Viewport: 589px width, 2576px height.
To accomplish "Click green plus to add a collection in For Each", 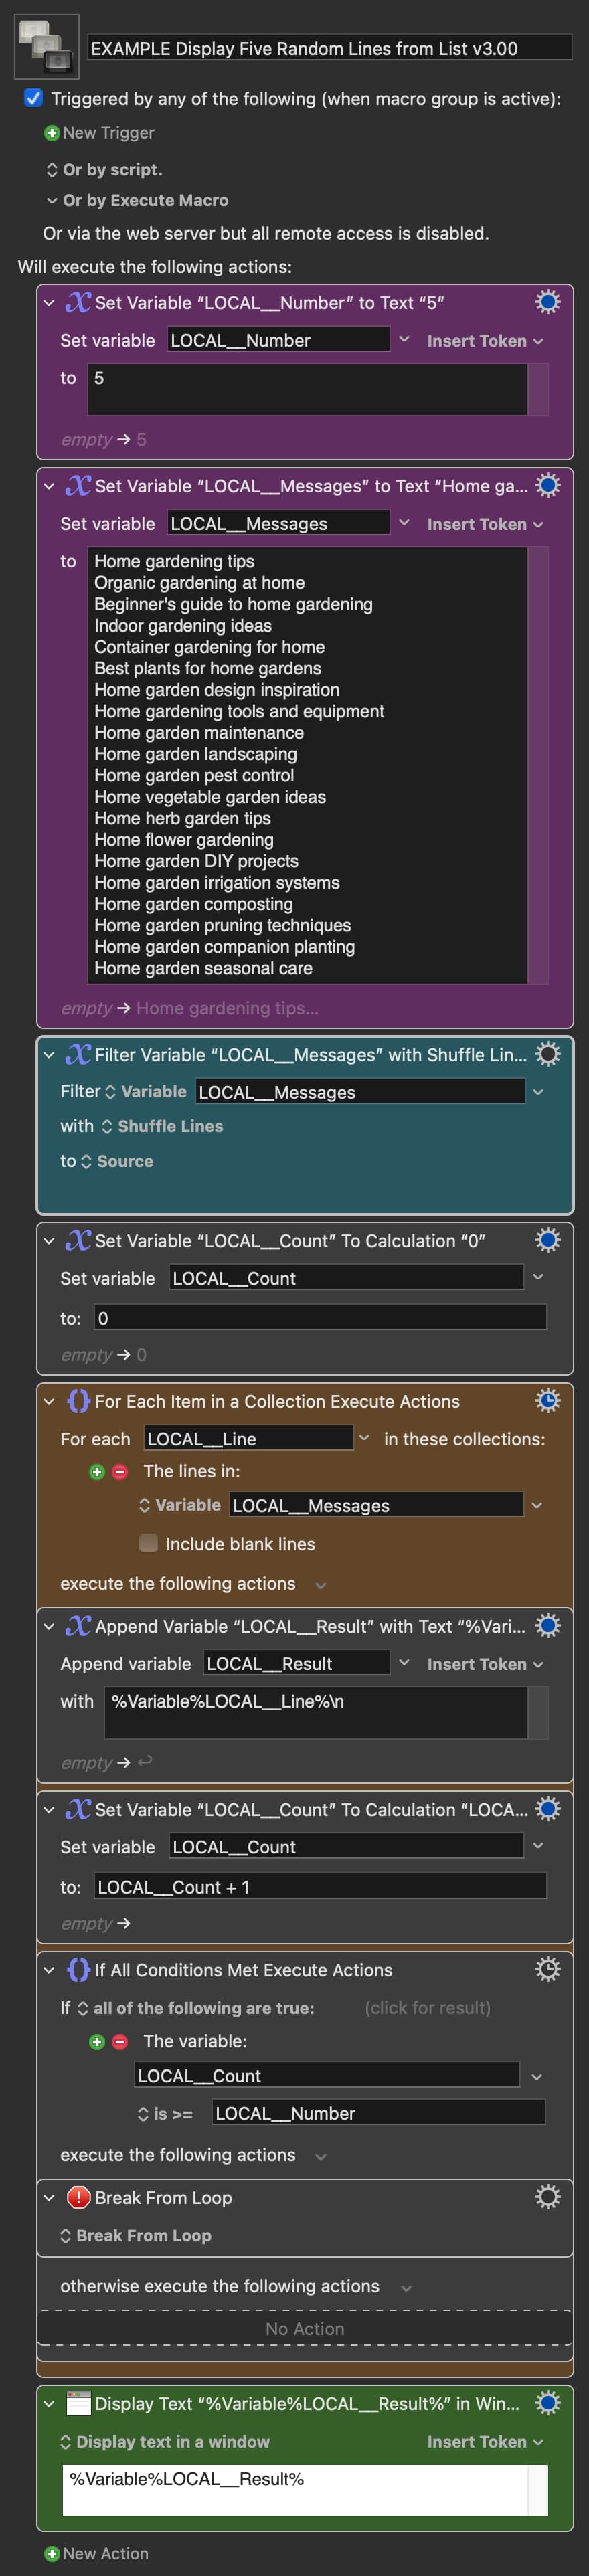I will coord(97,1471).
